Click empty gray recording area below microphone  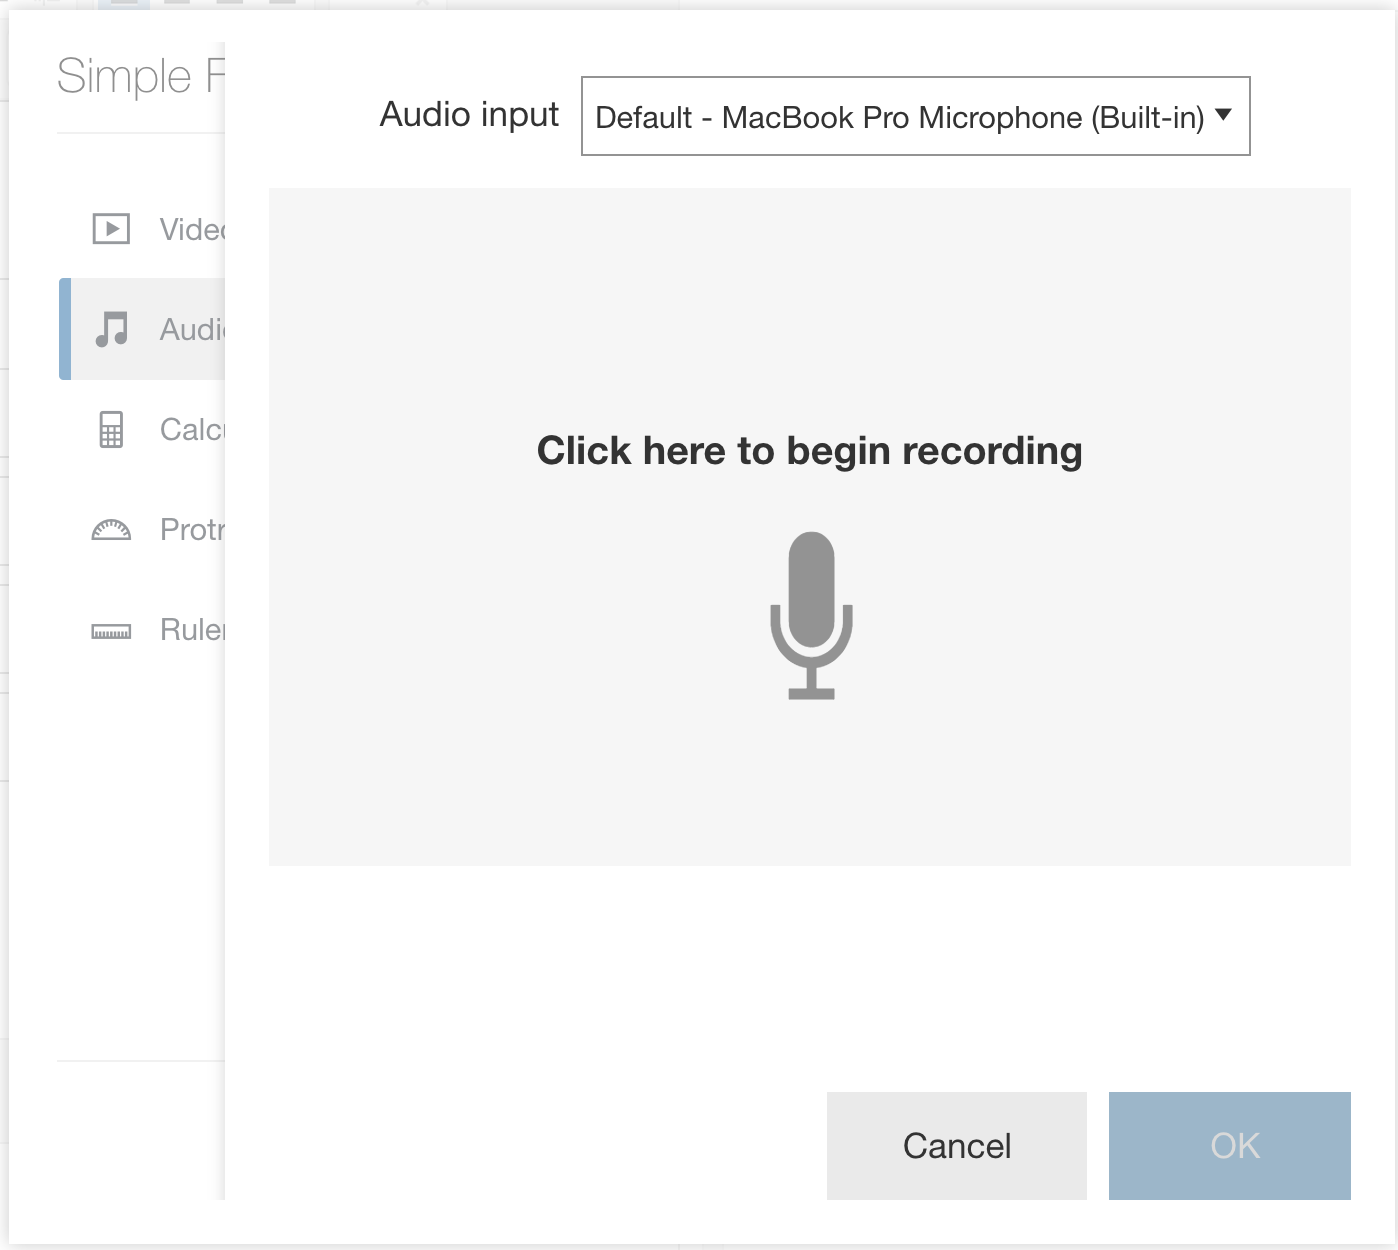click(810, 785)
